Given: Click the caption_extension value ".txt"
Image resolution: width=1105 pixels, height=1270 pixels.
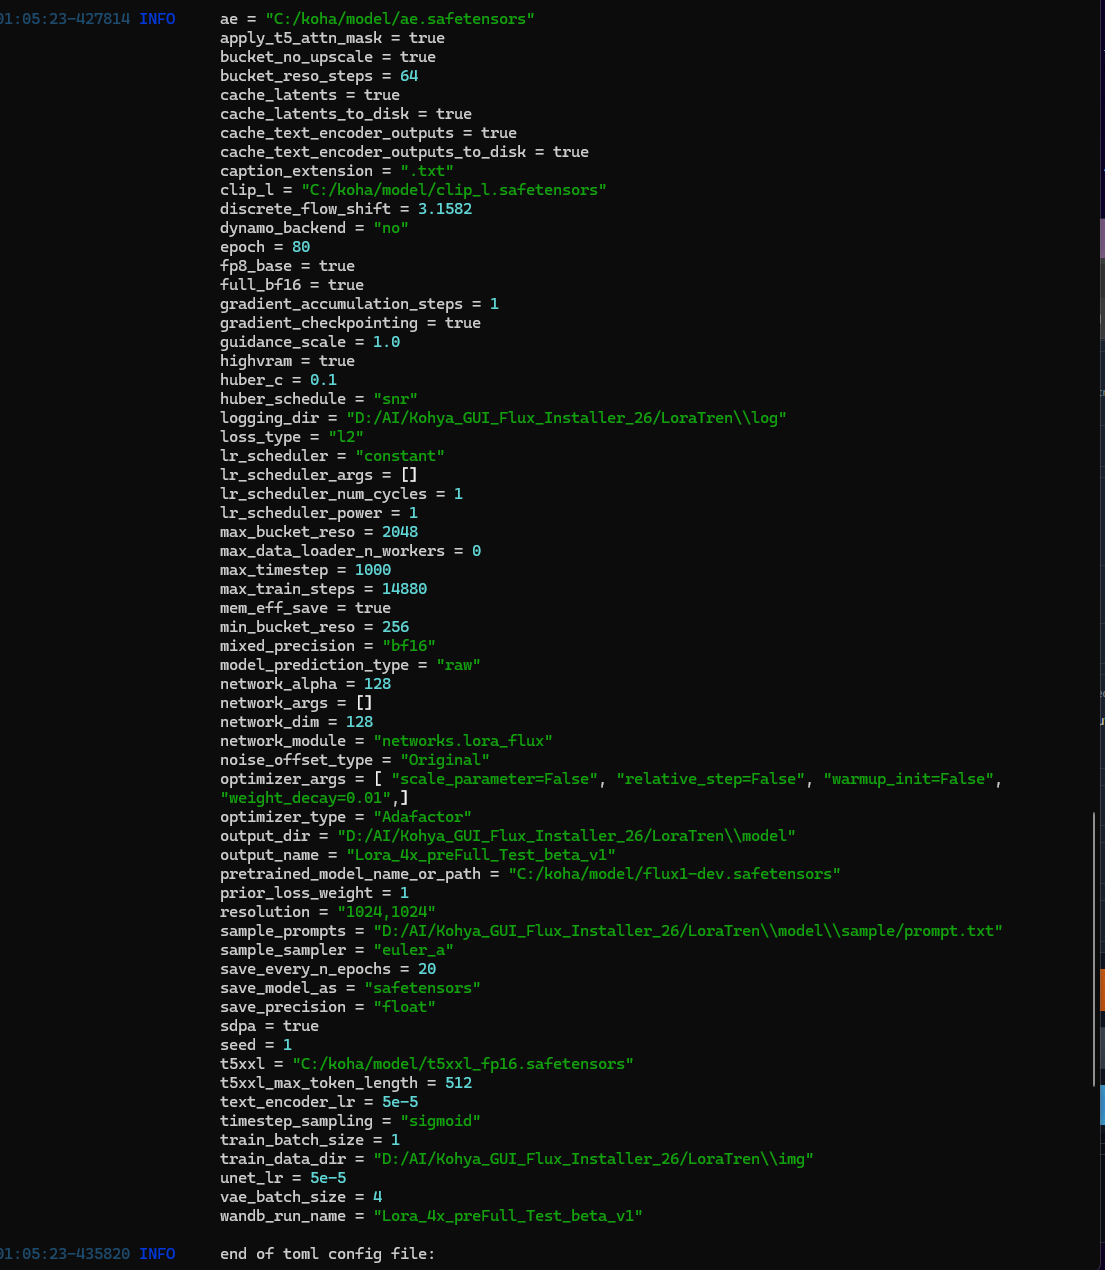Looking at the screenshot, I should [427, 171].
